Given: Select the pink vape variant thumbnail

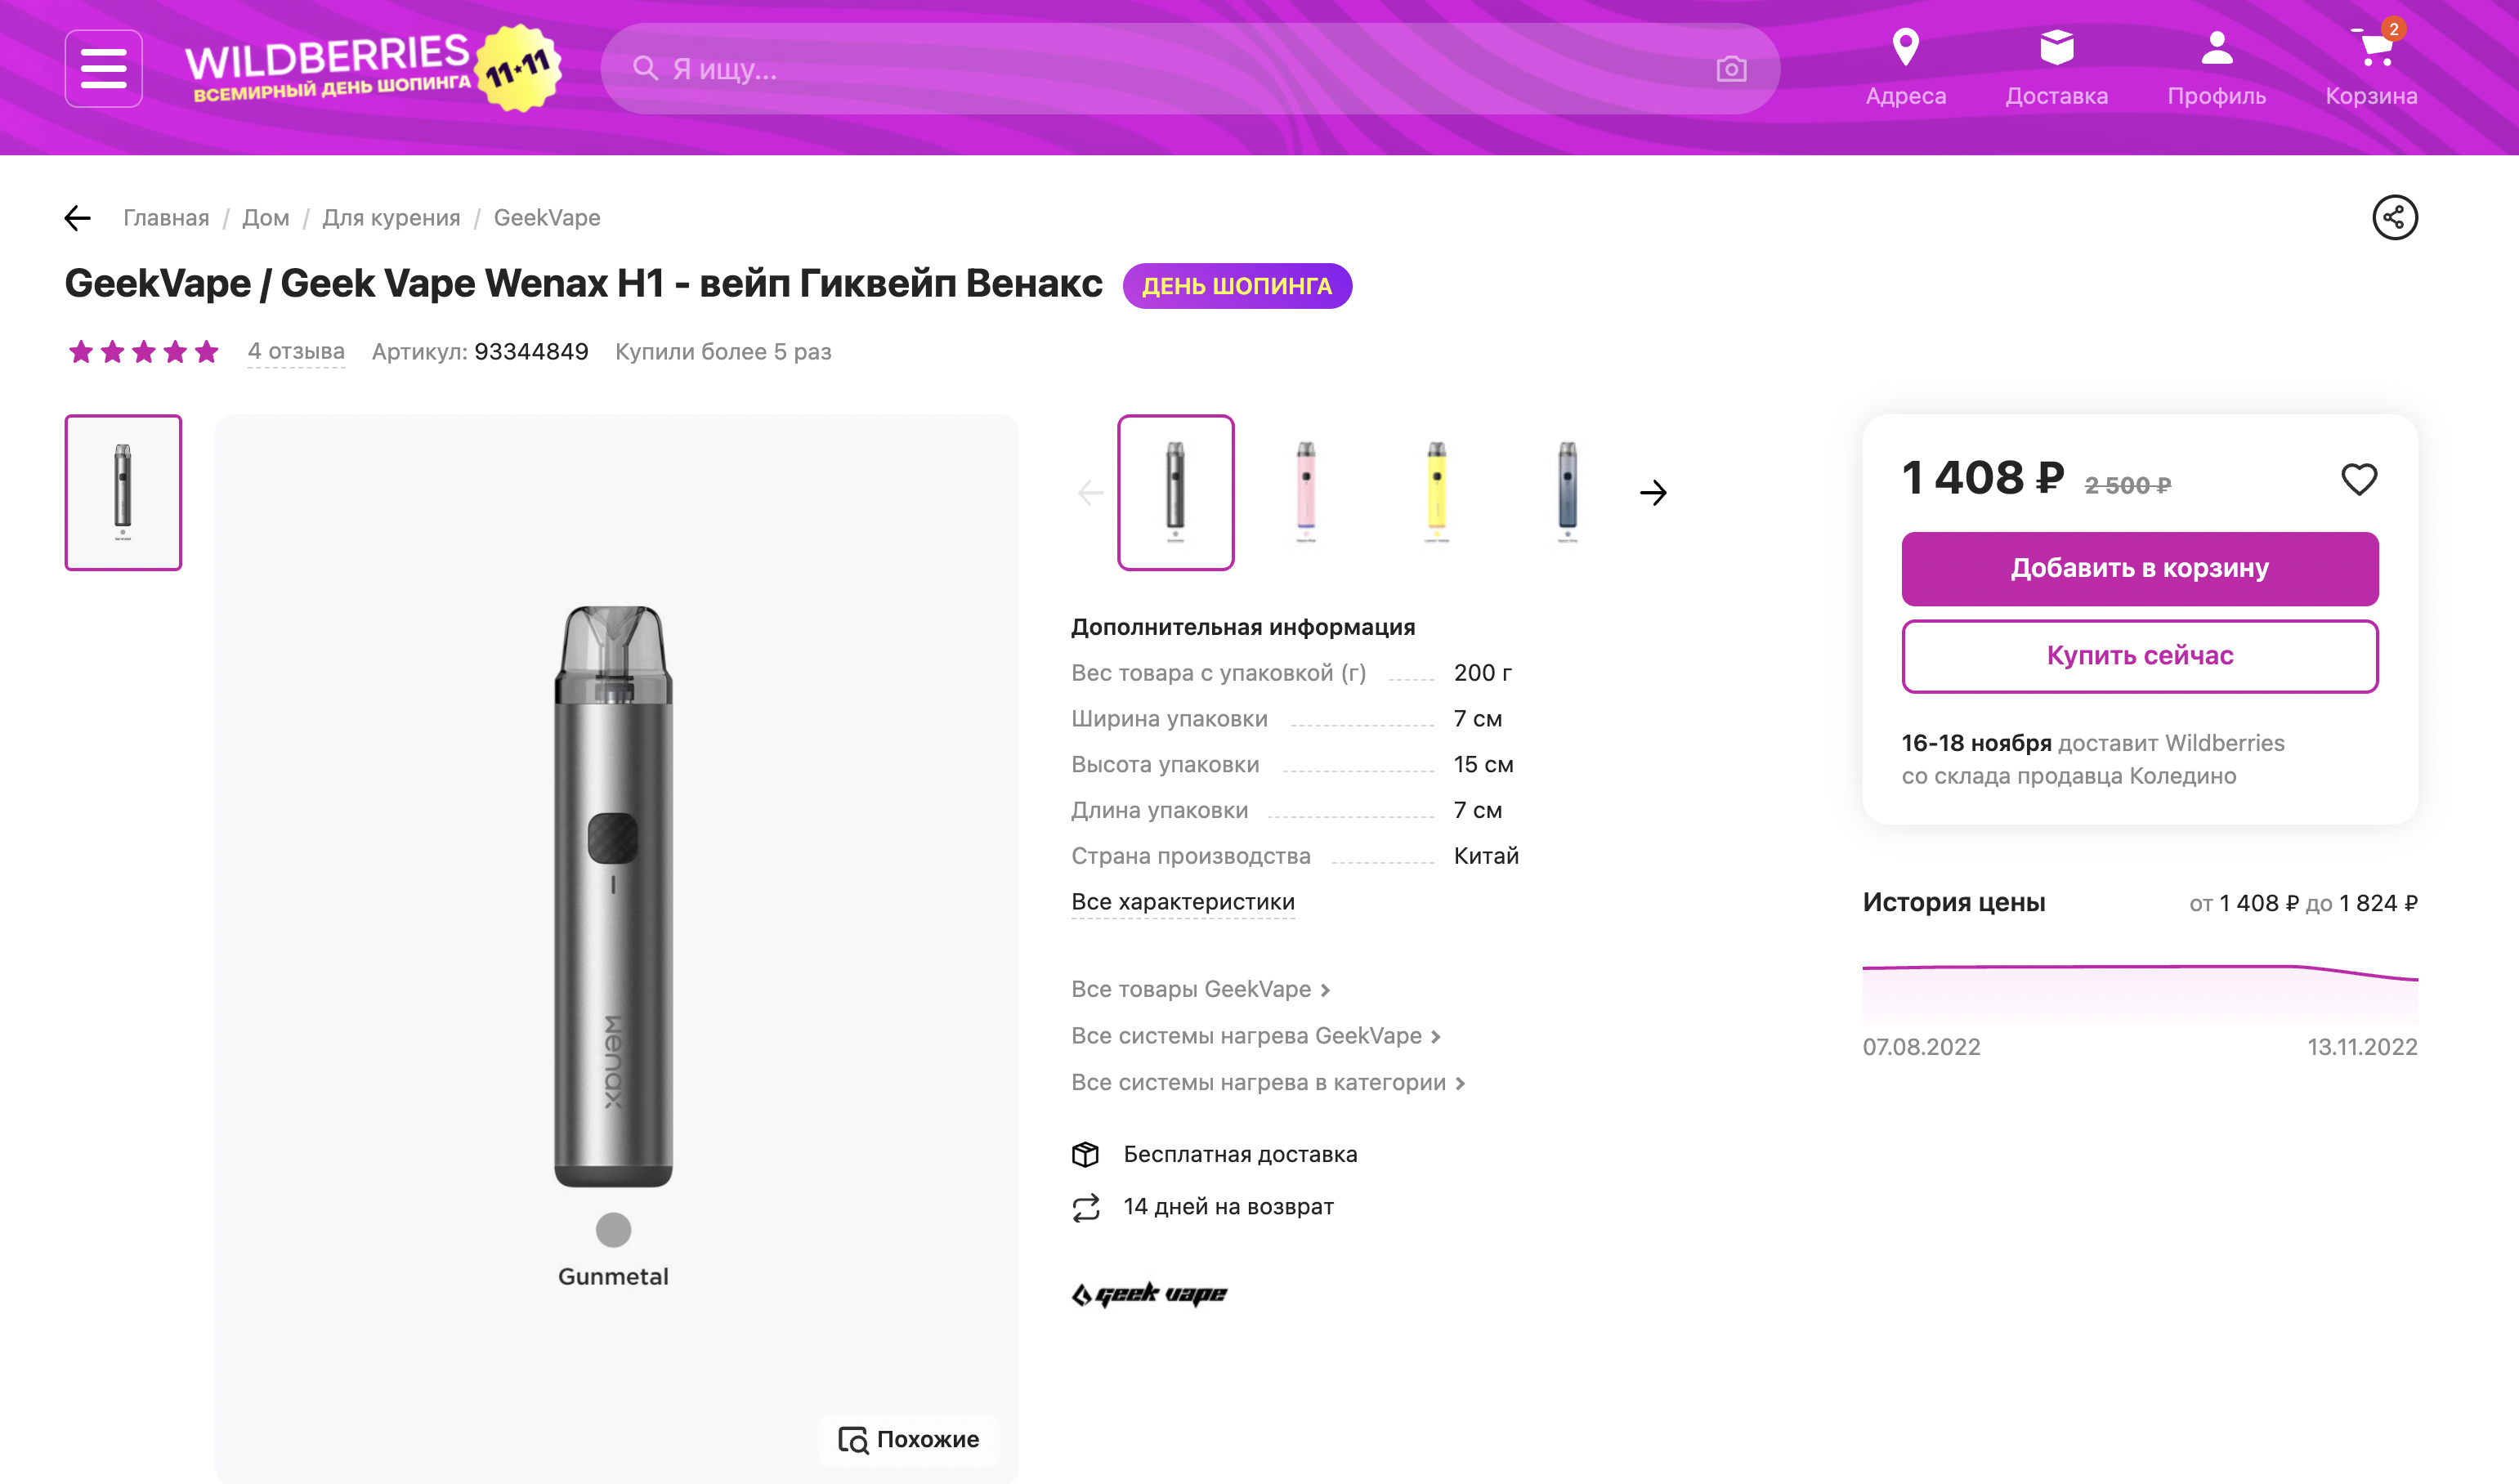Looking at the screenshot, I should pos(1305,492).
